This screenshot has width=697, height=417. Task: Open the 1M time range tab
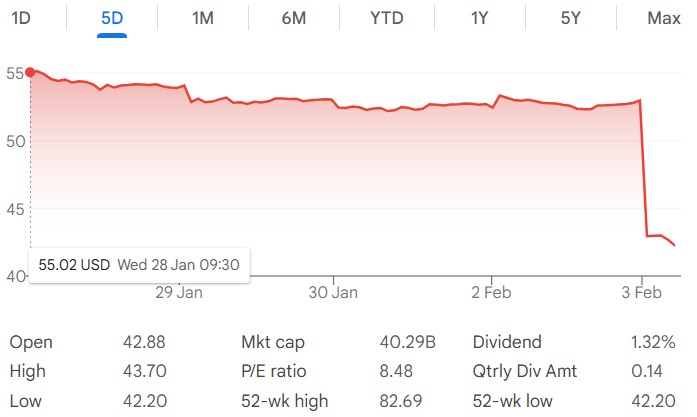[202, 18]
